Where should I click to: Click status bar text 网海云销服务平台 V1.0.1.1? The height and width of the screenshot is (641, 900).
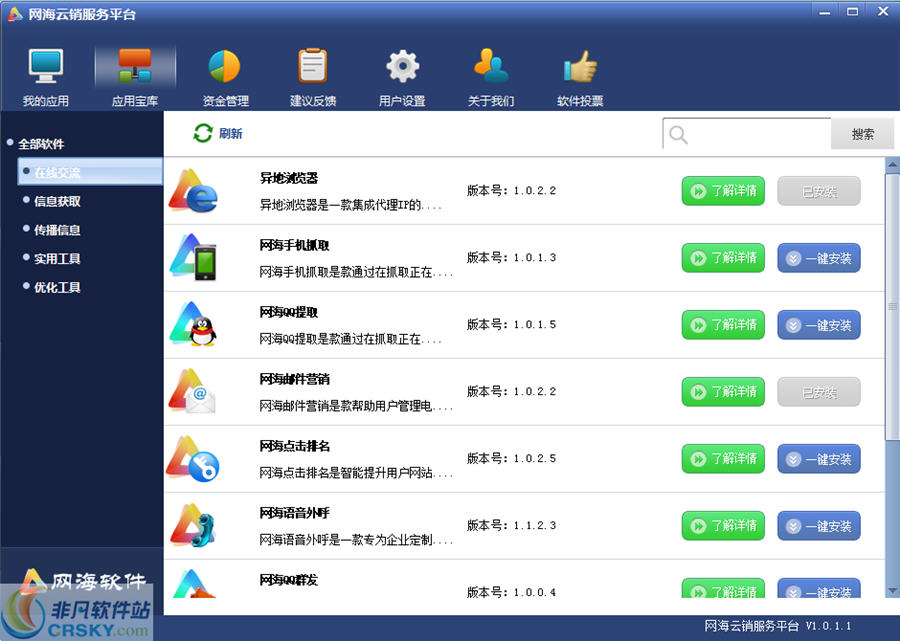coord(778,626)
